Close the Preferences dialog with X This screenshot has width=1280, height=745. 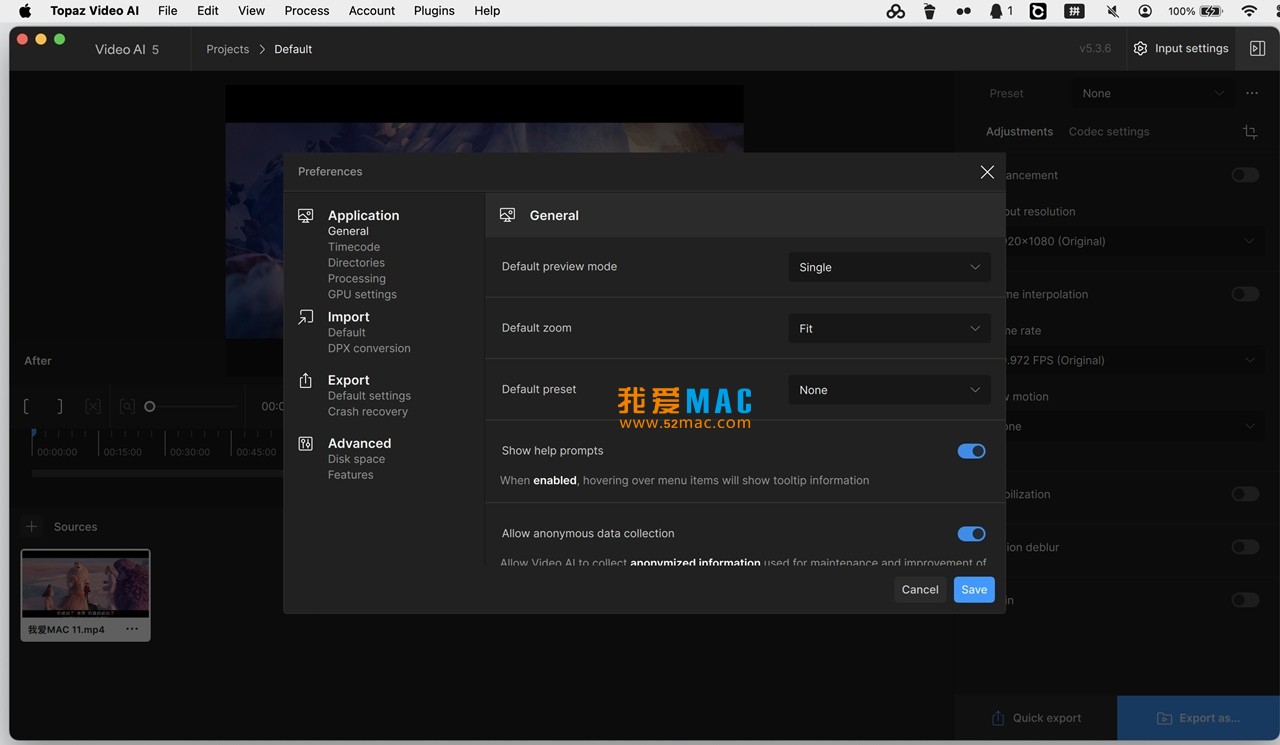[987, 172]
